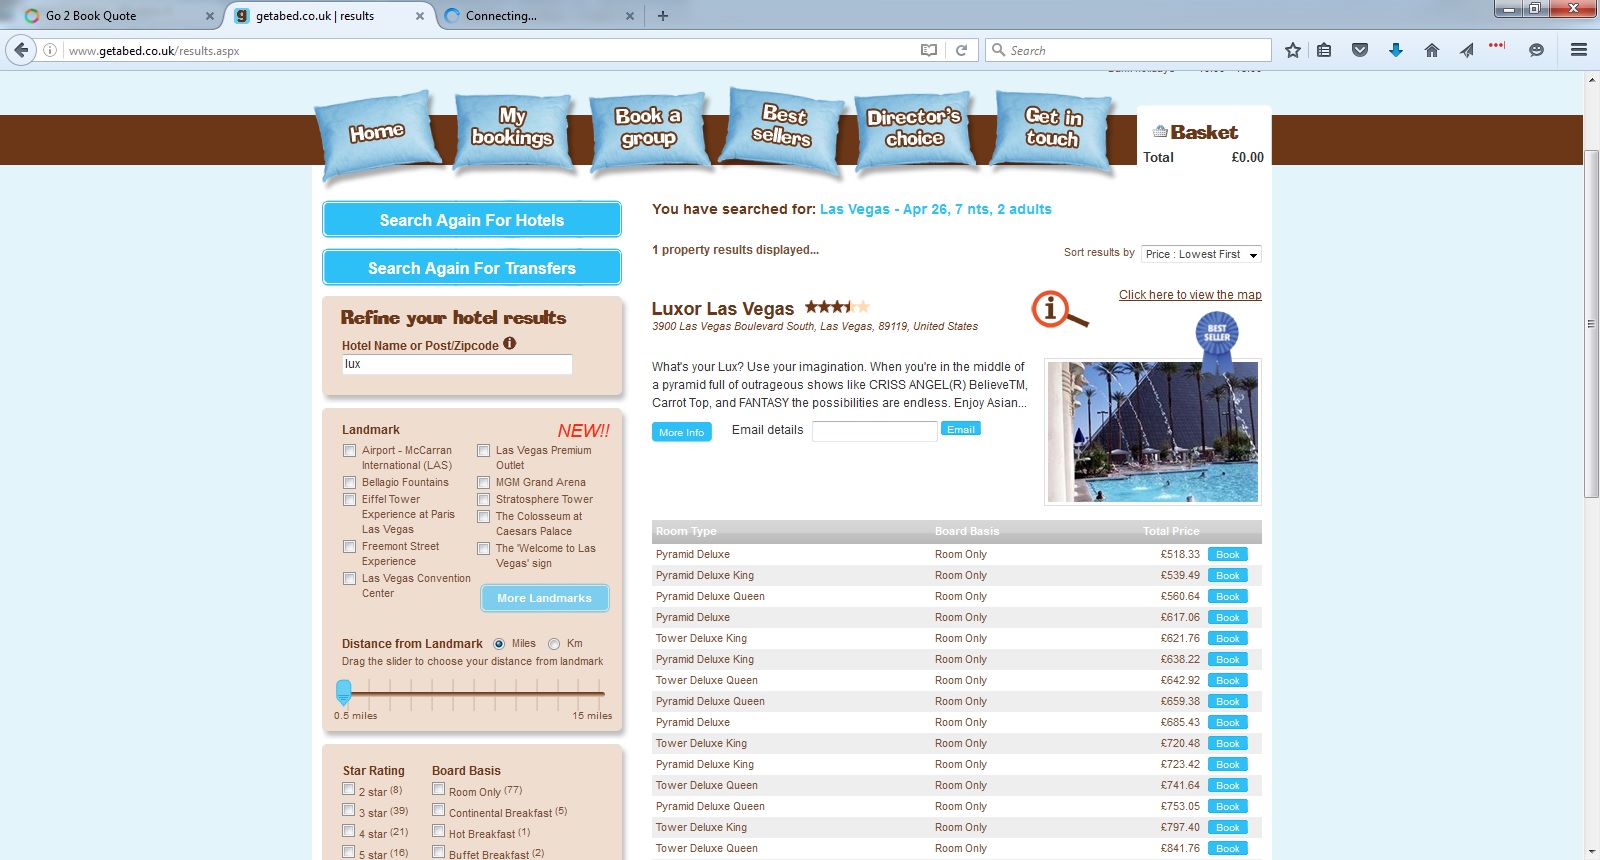Click the Email button beside the email field
The image size is (1600, 860).
pos(961,429)
